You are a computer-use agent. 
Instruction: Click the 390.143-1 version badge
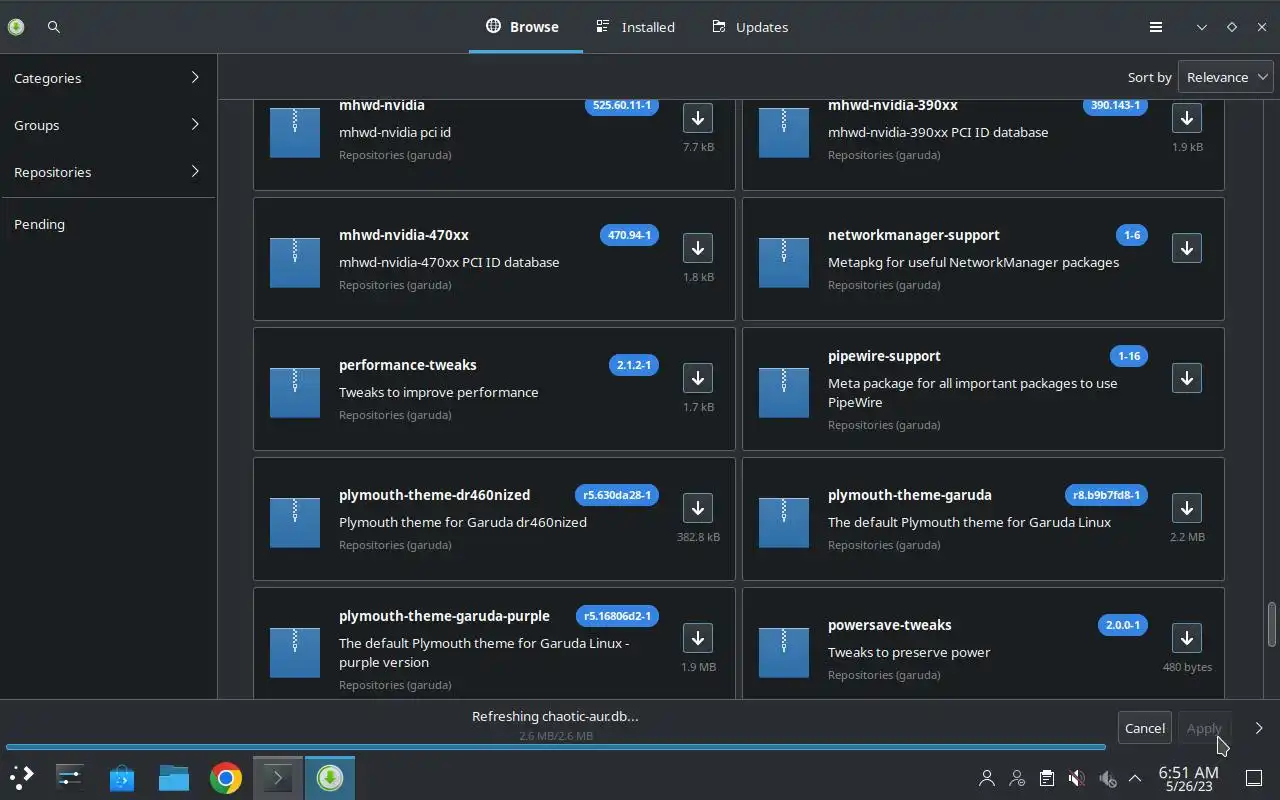pyautogui.click(x=1115, y=105)
